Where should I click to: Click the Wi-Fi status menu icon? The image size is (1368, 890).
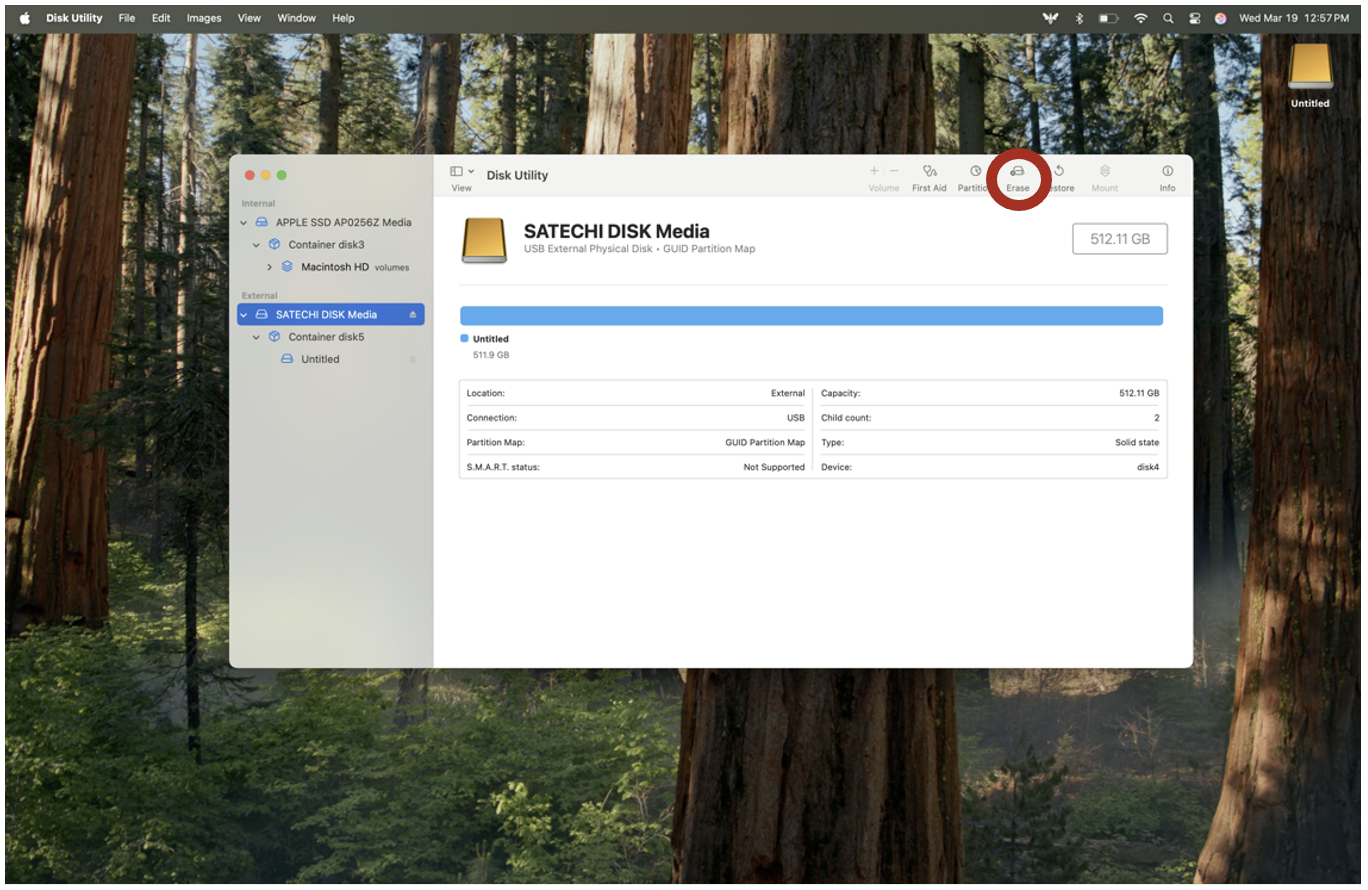(1140, 18)
